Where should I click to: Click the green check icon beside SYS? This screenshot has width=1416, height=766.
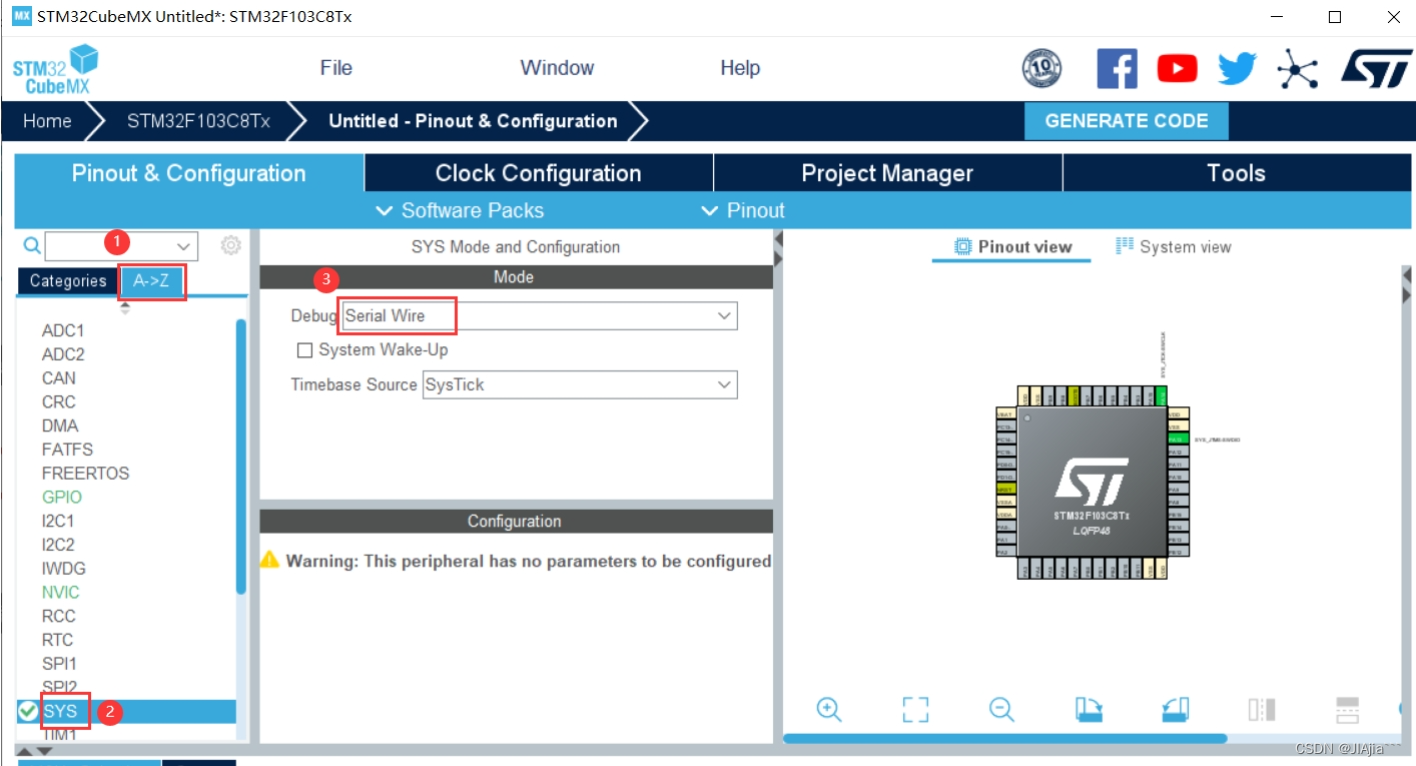coord(28,711)
